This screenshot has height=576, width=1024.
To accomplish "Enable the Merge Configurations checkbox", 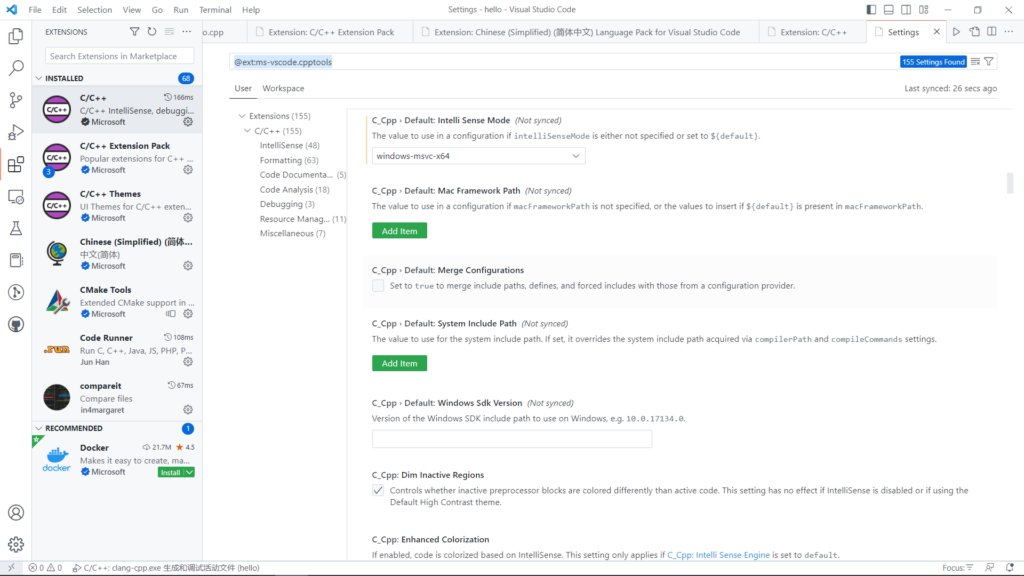I will click(x=378, y=286).
